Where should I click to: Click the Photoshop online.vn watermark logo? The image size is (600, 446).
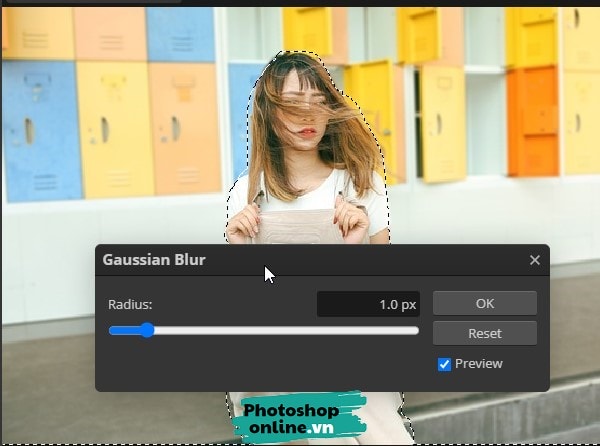(x=290, y=418)
